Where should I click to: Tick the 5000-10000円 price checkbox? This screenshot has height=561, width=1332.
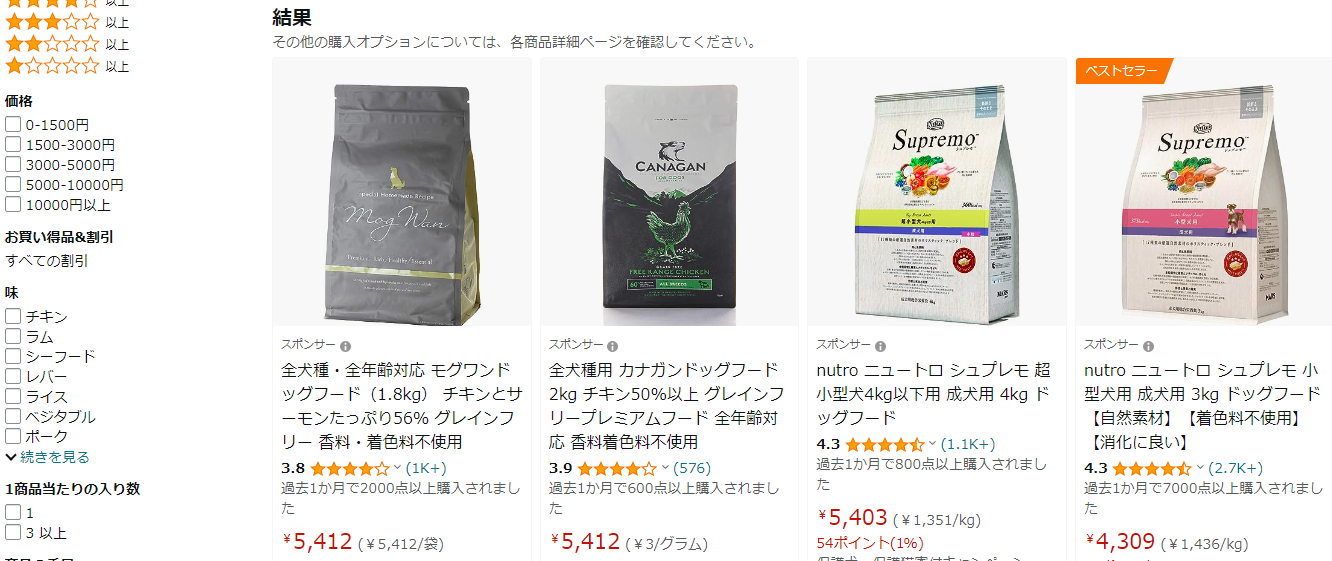[13, 184]
